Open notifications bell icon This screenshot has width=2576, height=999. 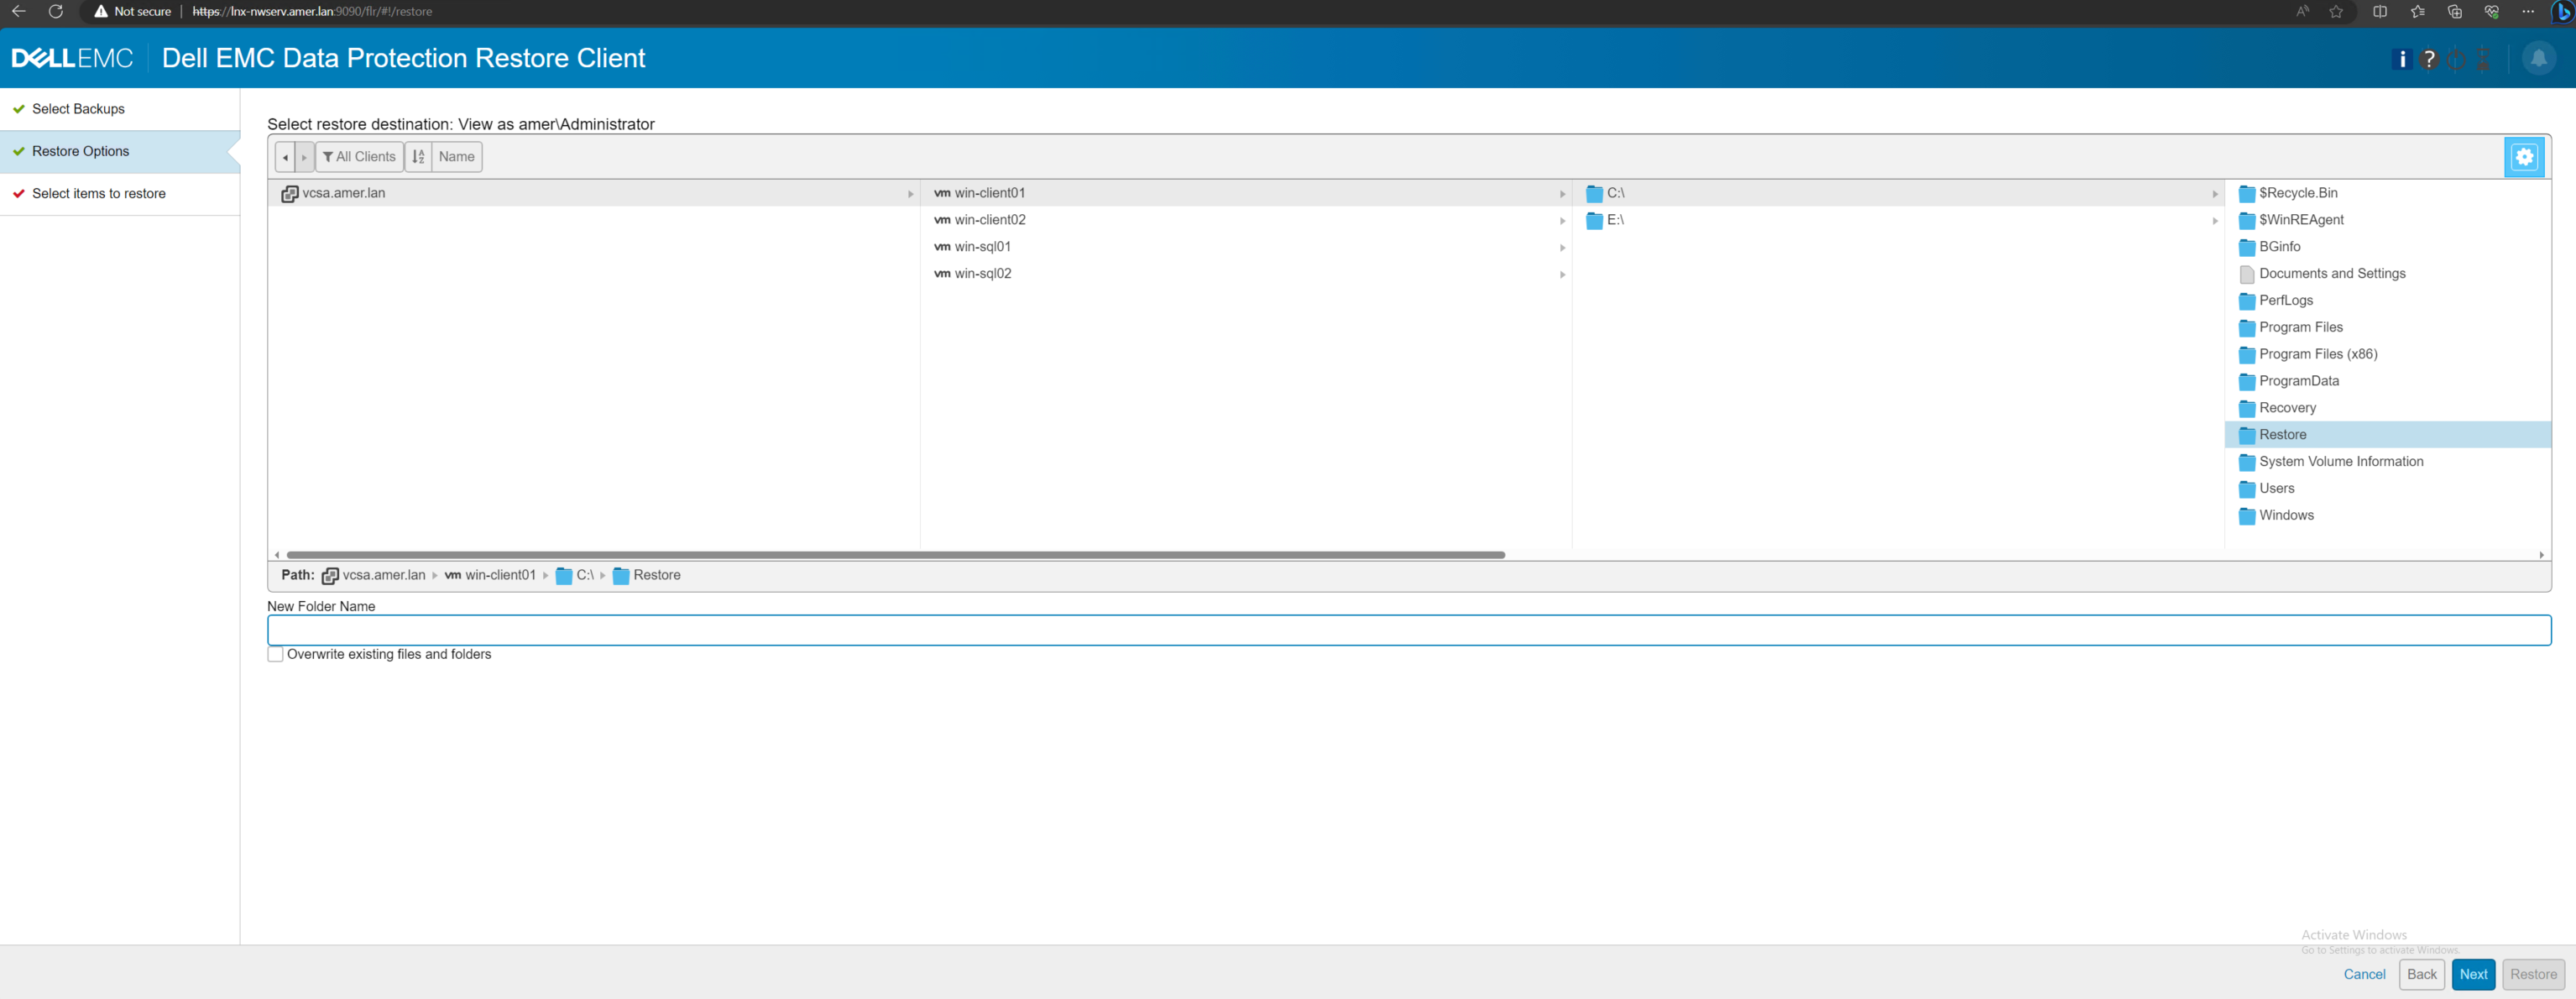click(x=2538, y=58)
